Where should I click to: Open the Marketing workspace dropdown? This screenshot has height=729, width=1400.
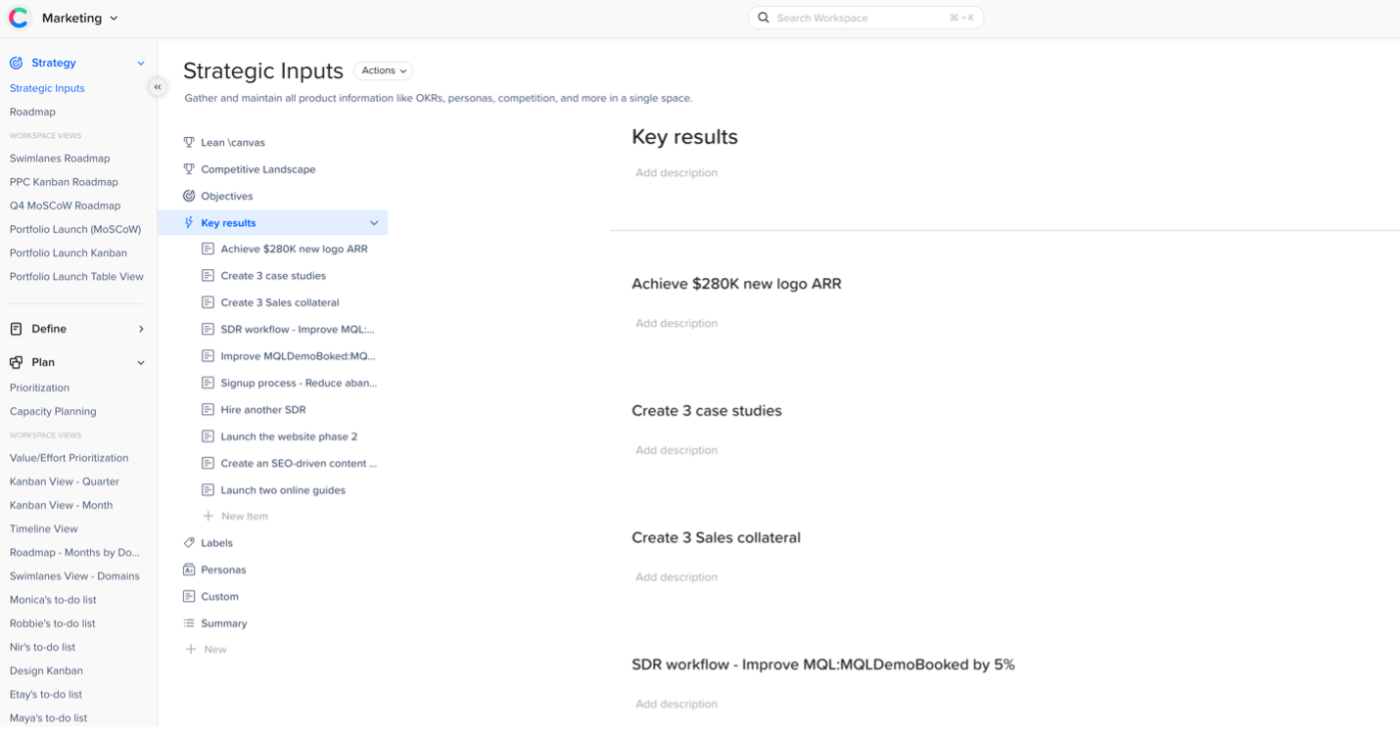pos(80,18)
